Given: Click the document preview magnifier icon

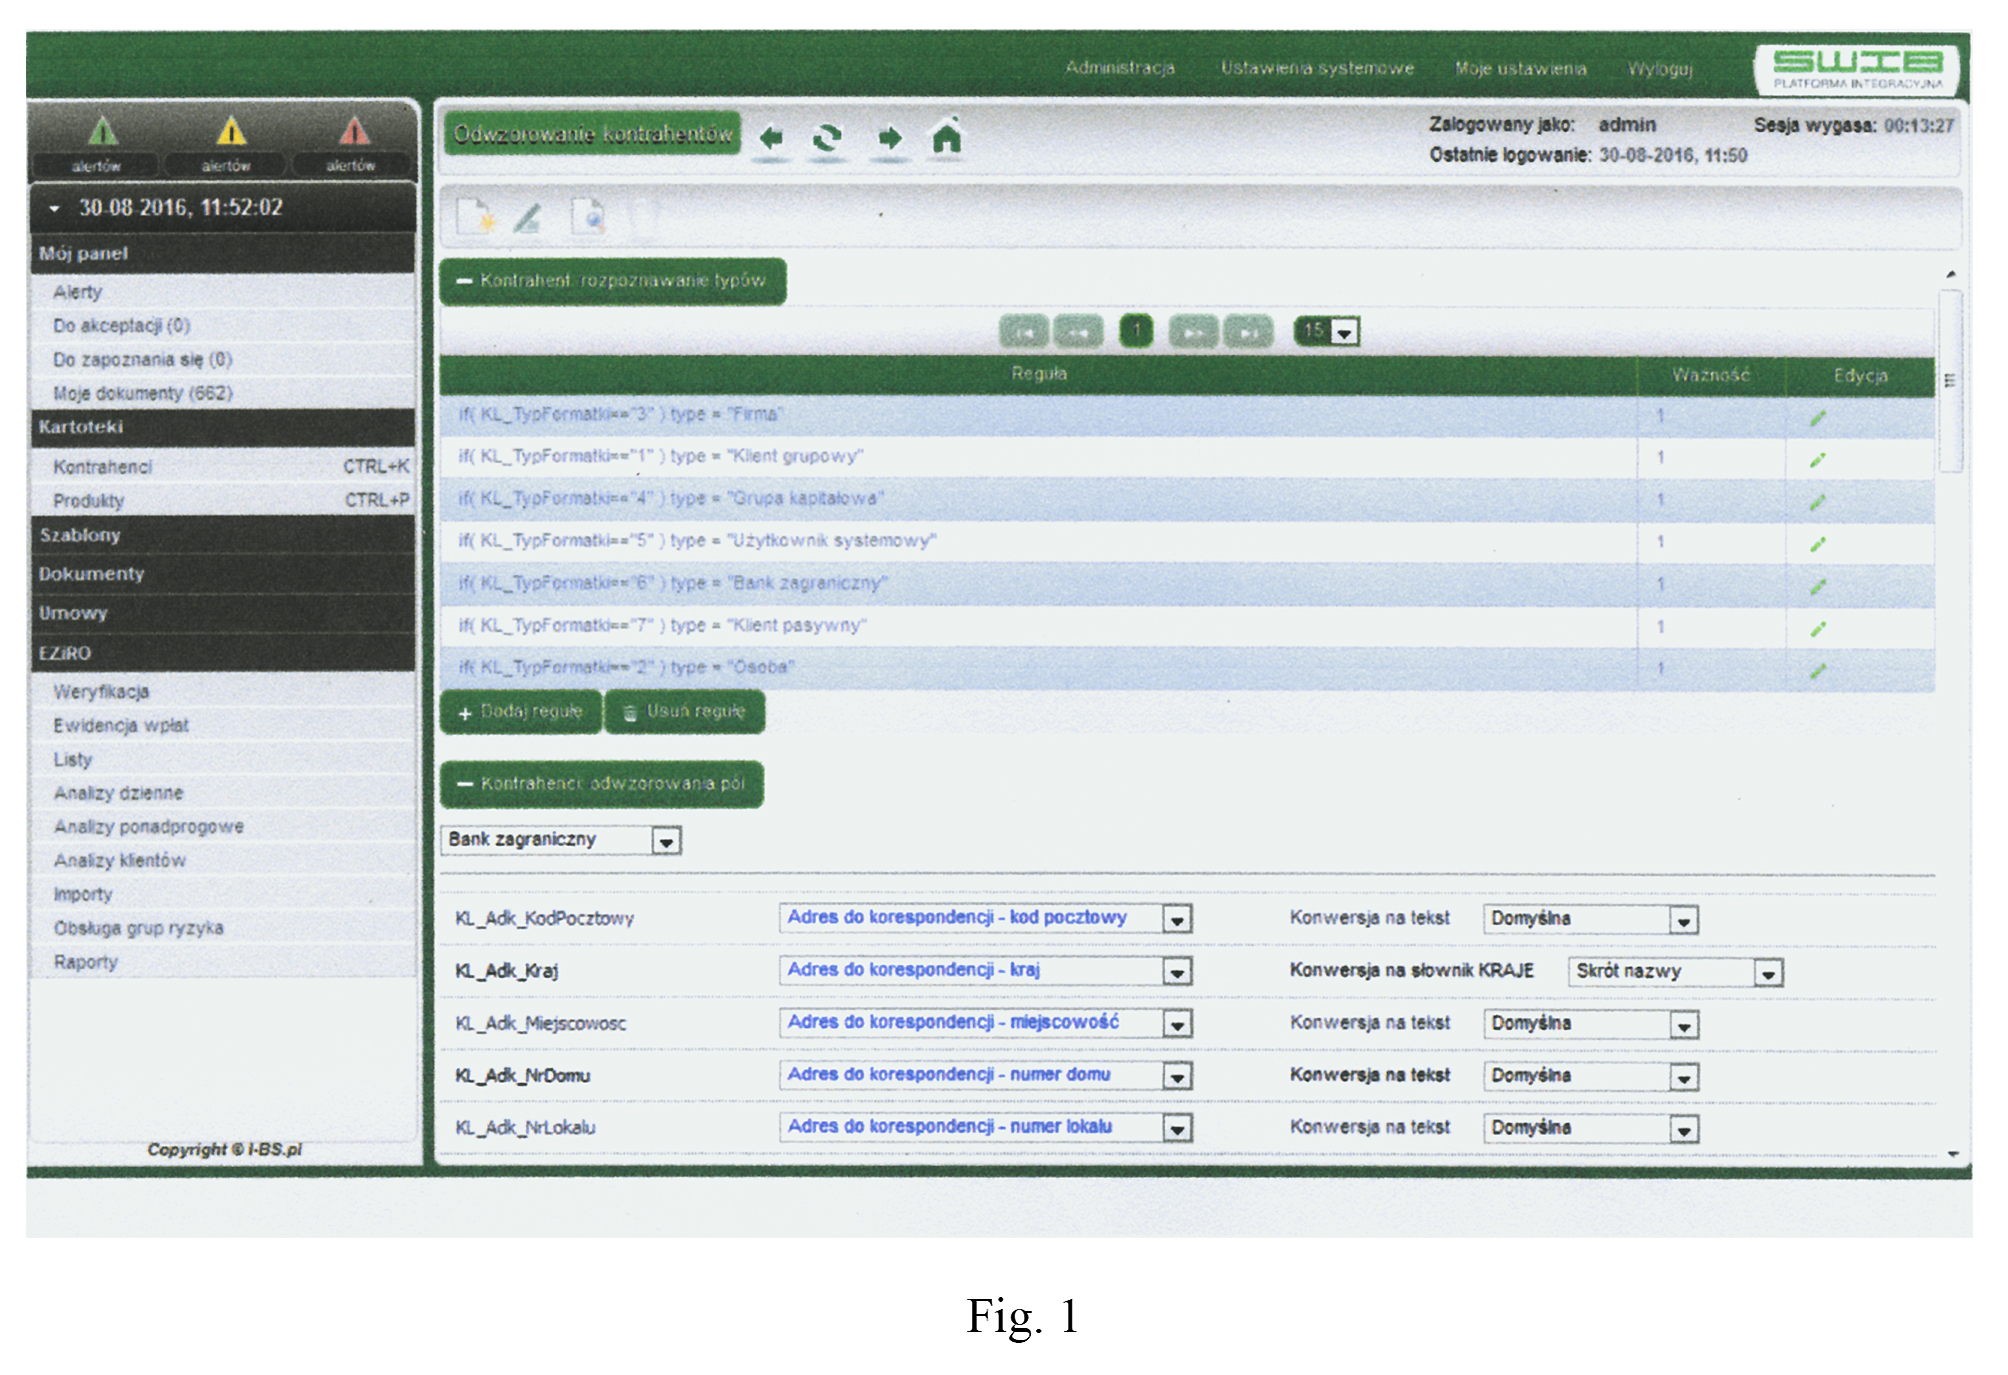Looking at the screenshot, I should (588, 216).
